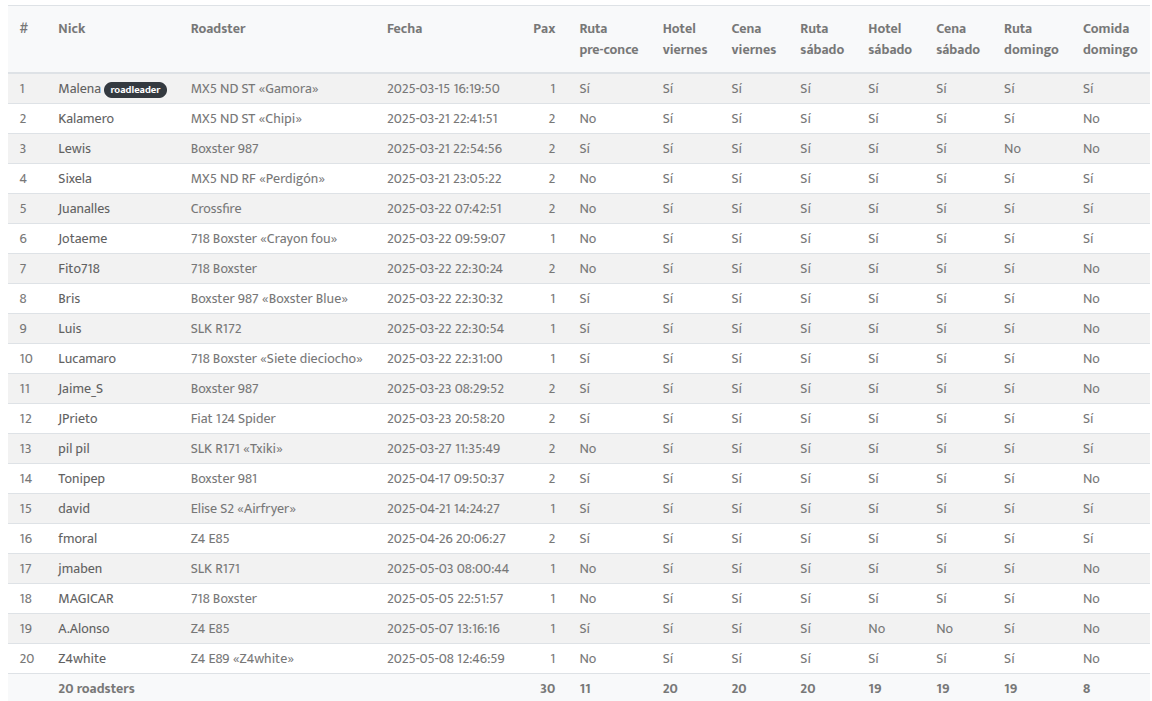Click A.Alonso's Hotel sábado No value
Viewport: 1152px width, 701px height.
pyautogui.click(x=876, y=629)
